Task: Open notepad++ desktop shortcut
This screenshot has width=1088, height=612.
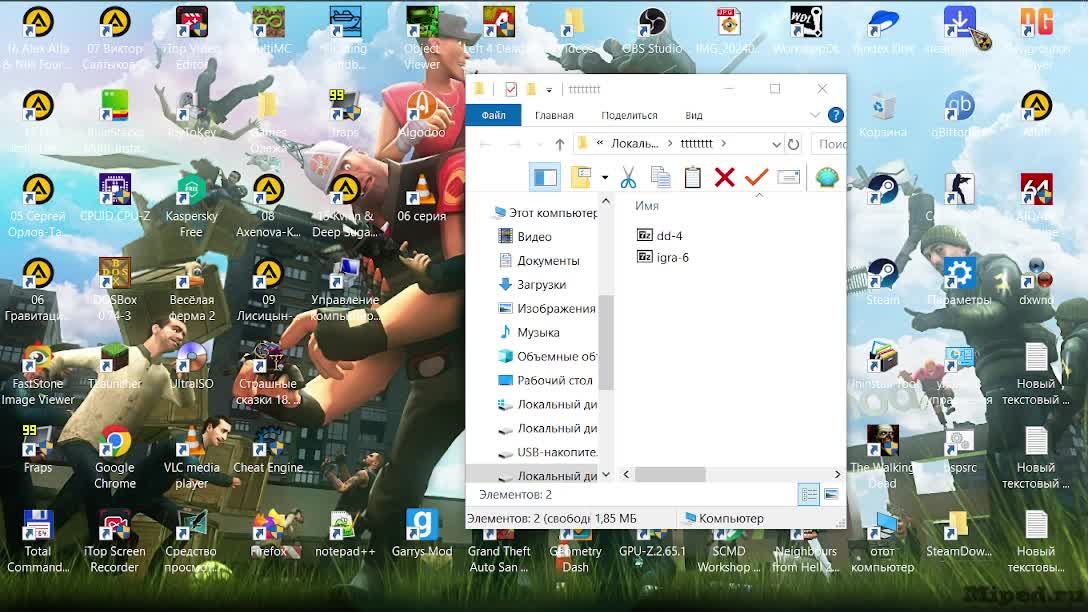Action: click(x=345, y=533)
